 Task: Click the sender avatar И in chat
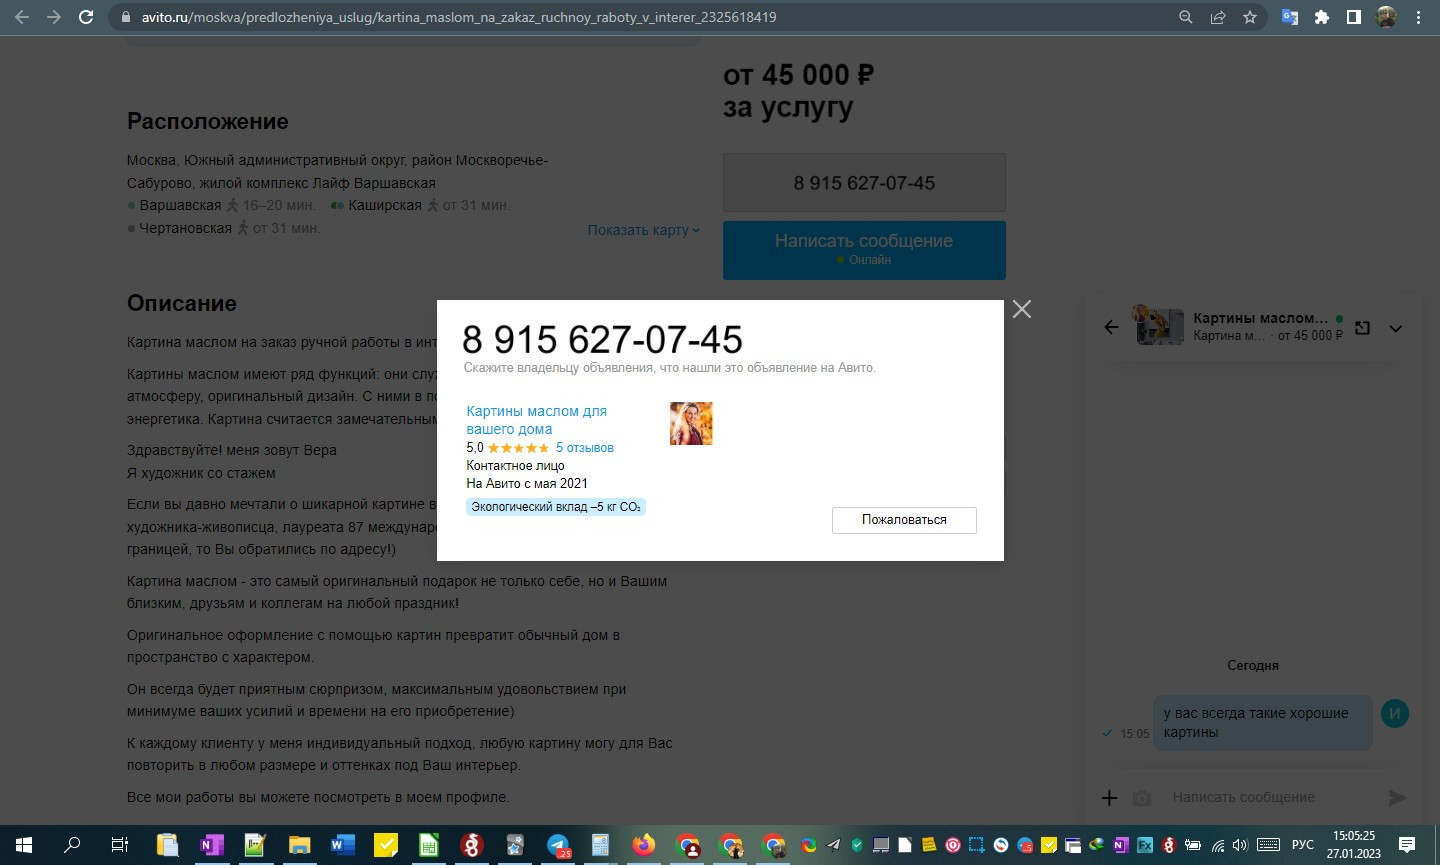click(x=1395, y=714)
